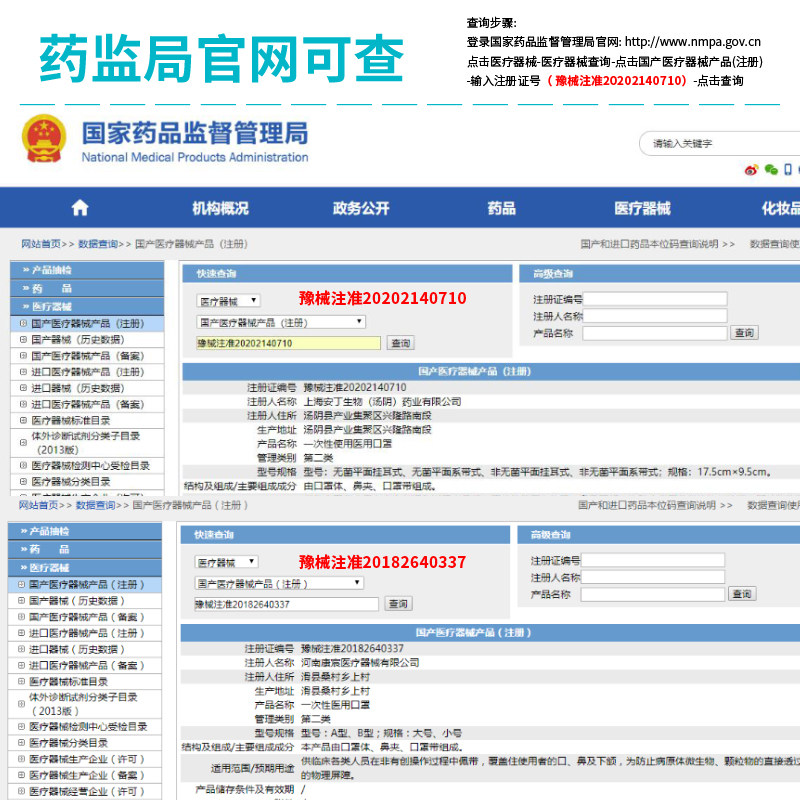The height and width of the screenshot is (800, 800).
Task: Click 查询 button in lower advanced search
Action: pyautogui.click(x=742, y=594)
